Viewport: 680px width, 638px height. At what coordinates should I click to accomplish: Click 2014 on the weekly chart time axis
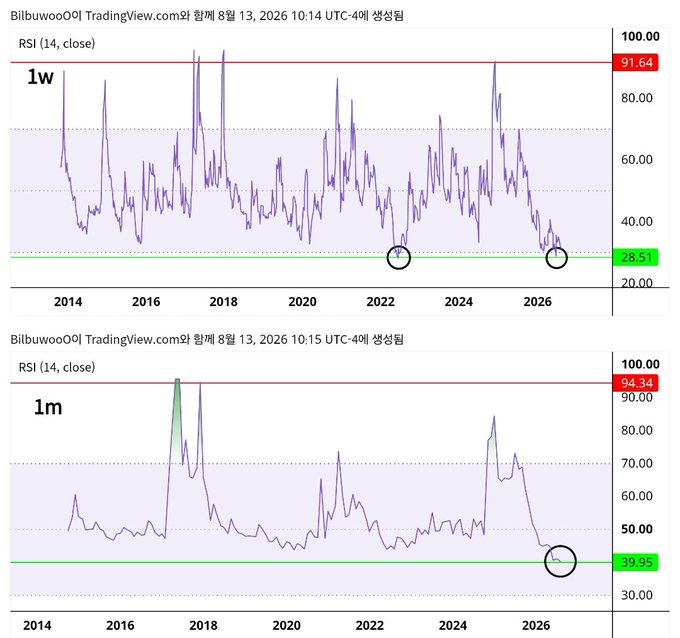click(68, 302)
